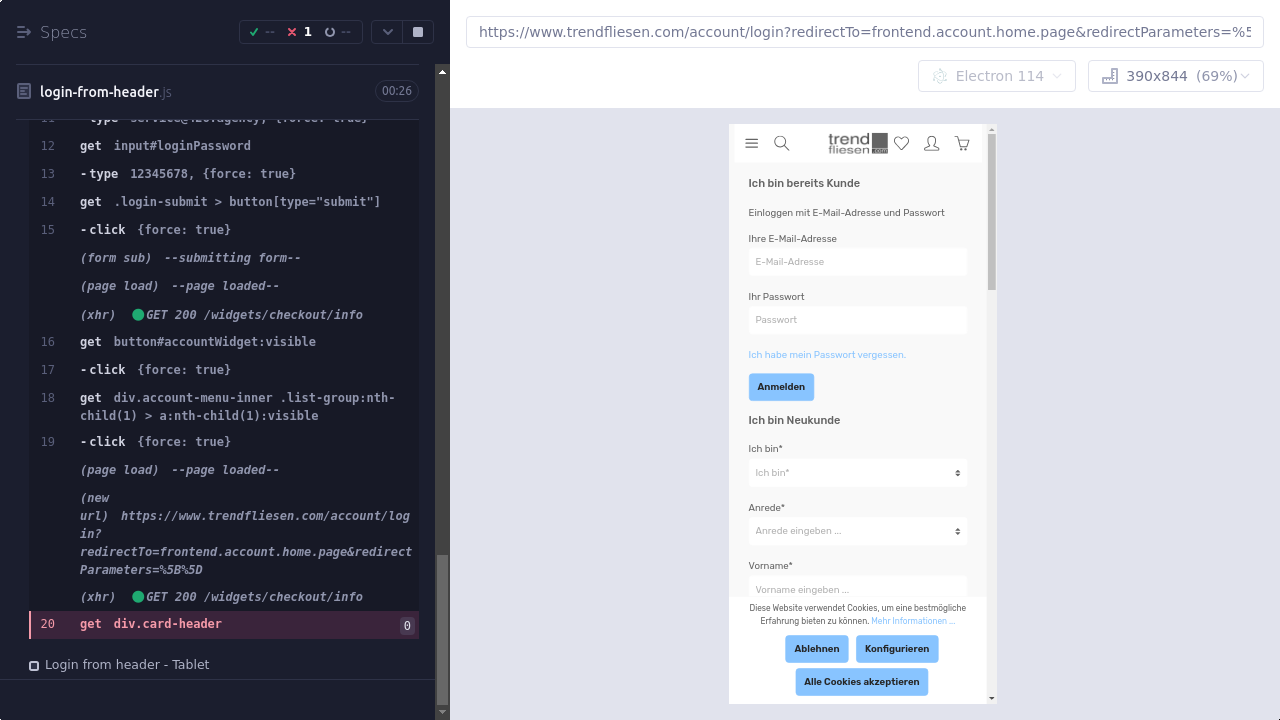The height and width of the screenshot is (720, 1280).
Task: Toggle the Login from header - Tablet test
Action: click(34, 665)
